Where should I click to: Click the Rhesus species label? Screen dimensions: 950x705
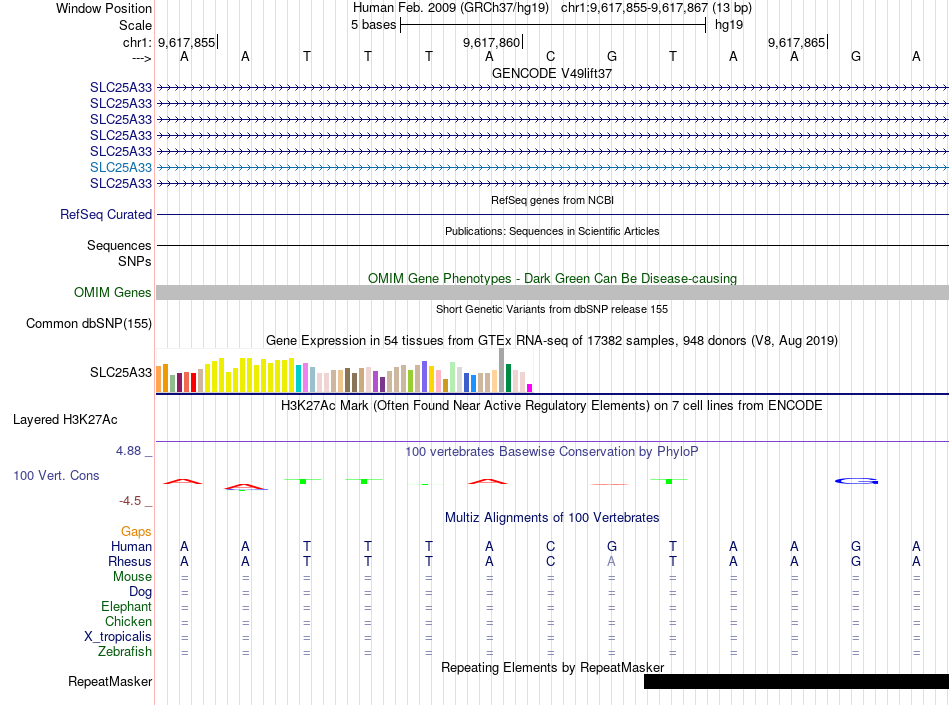click(x=130, y=561)
